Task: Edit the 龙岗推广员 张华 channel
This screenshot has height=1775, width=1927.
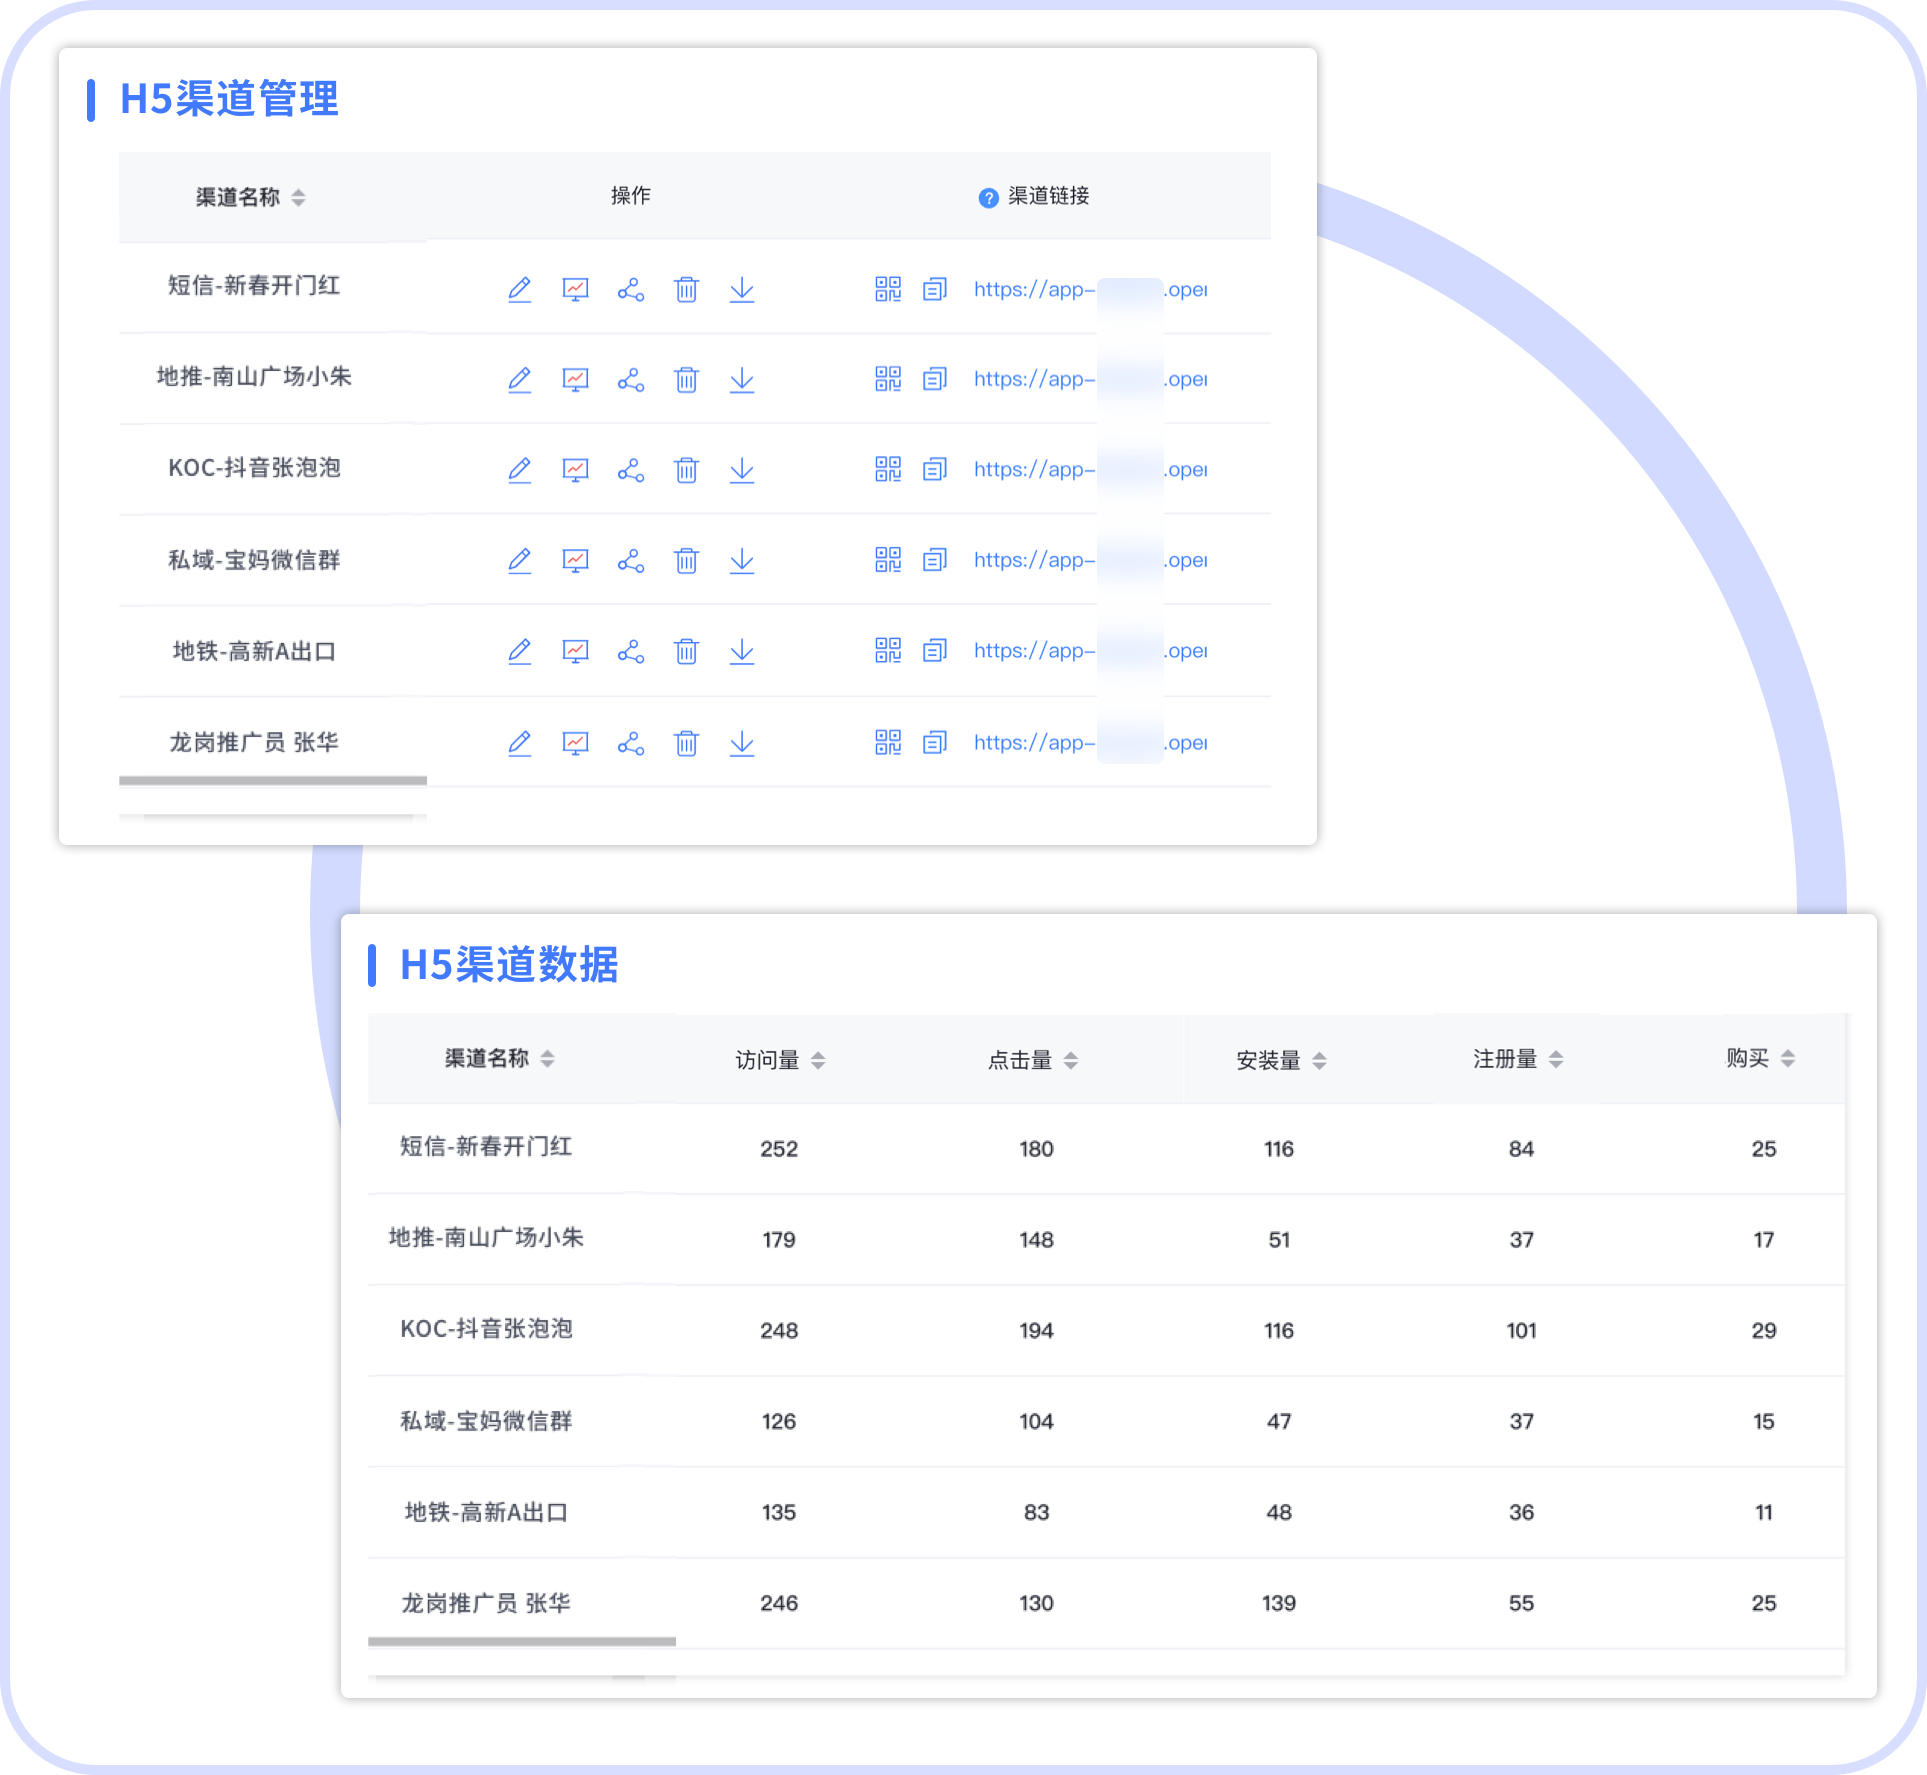Action: [x=519, y=743]
